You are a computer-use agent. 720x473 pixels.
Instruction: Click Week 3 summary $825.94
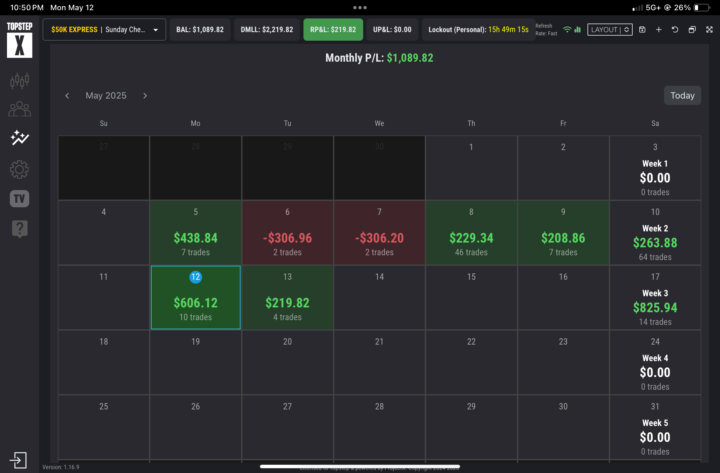tap(655, 307)
